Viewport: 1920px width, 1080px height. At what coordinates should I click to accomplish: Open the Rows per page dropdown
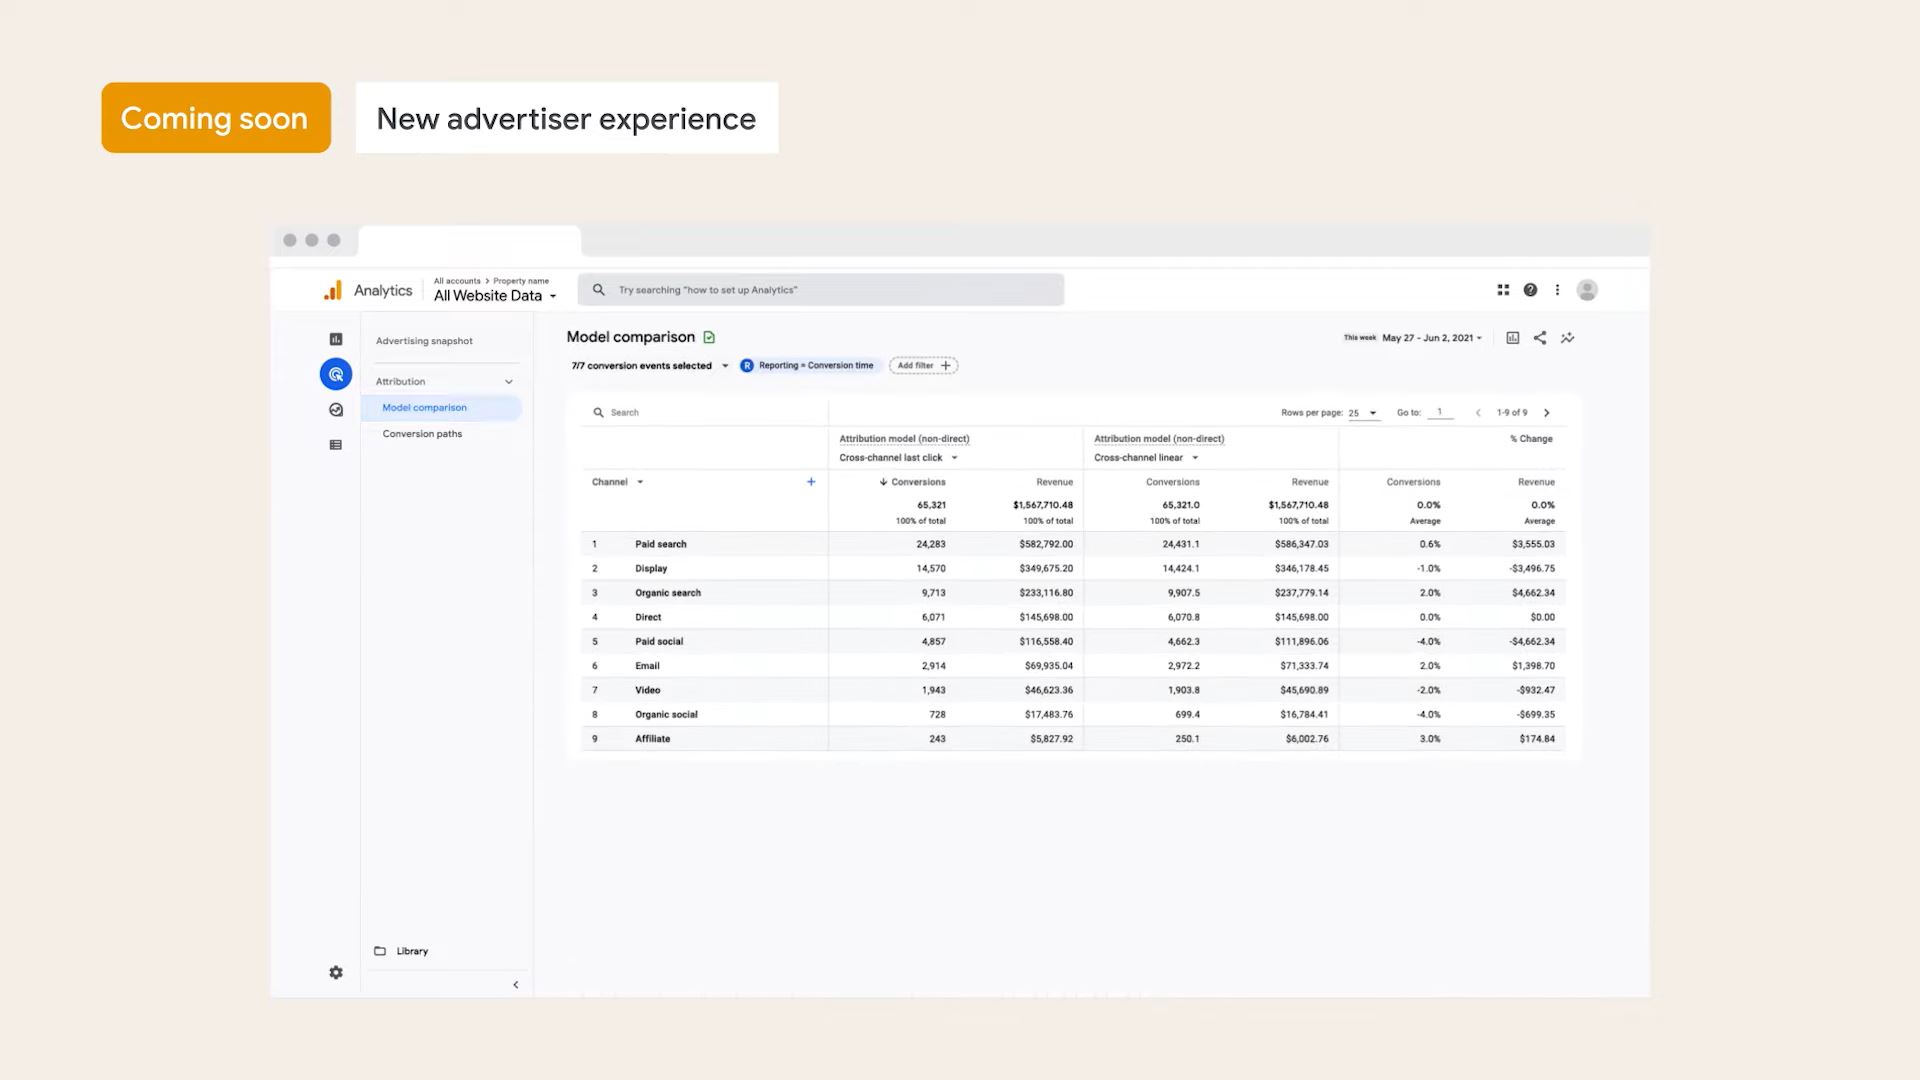[1363, 413]
